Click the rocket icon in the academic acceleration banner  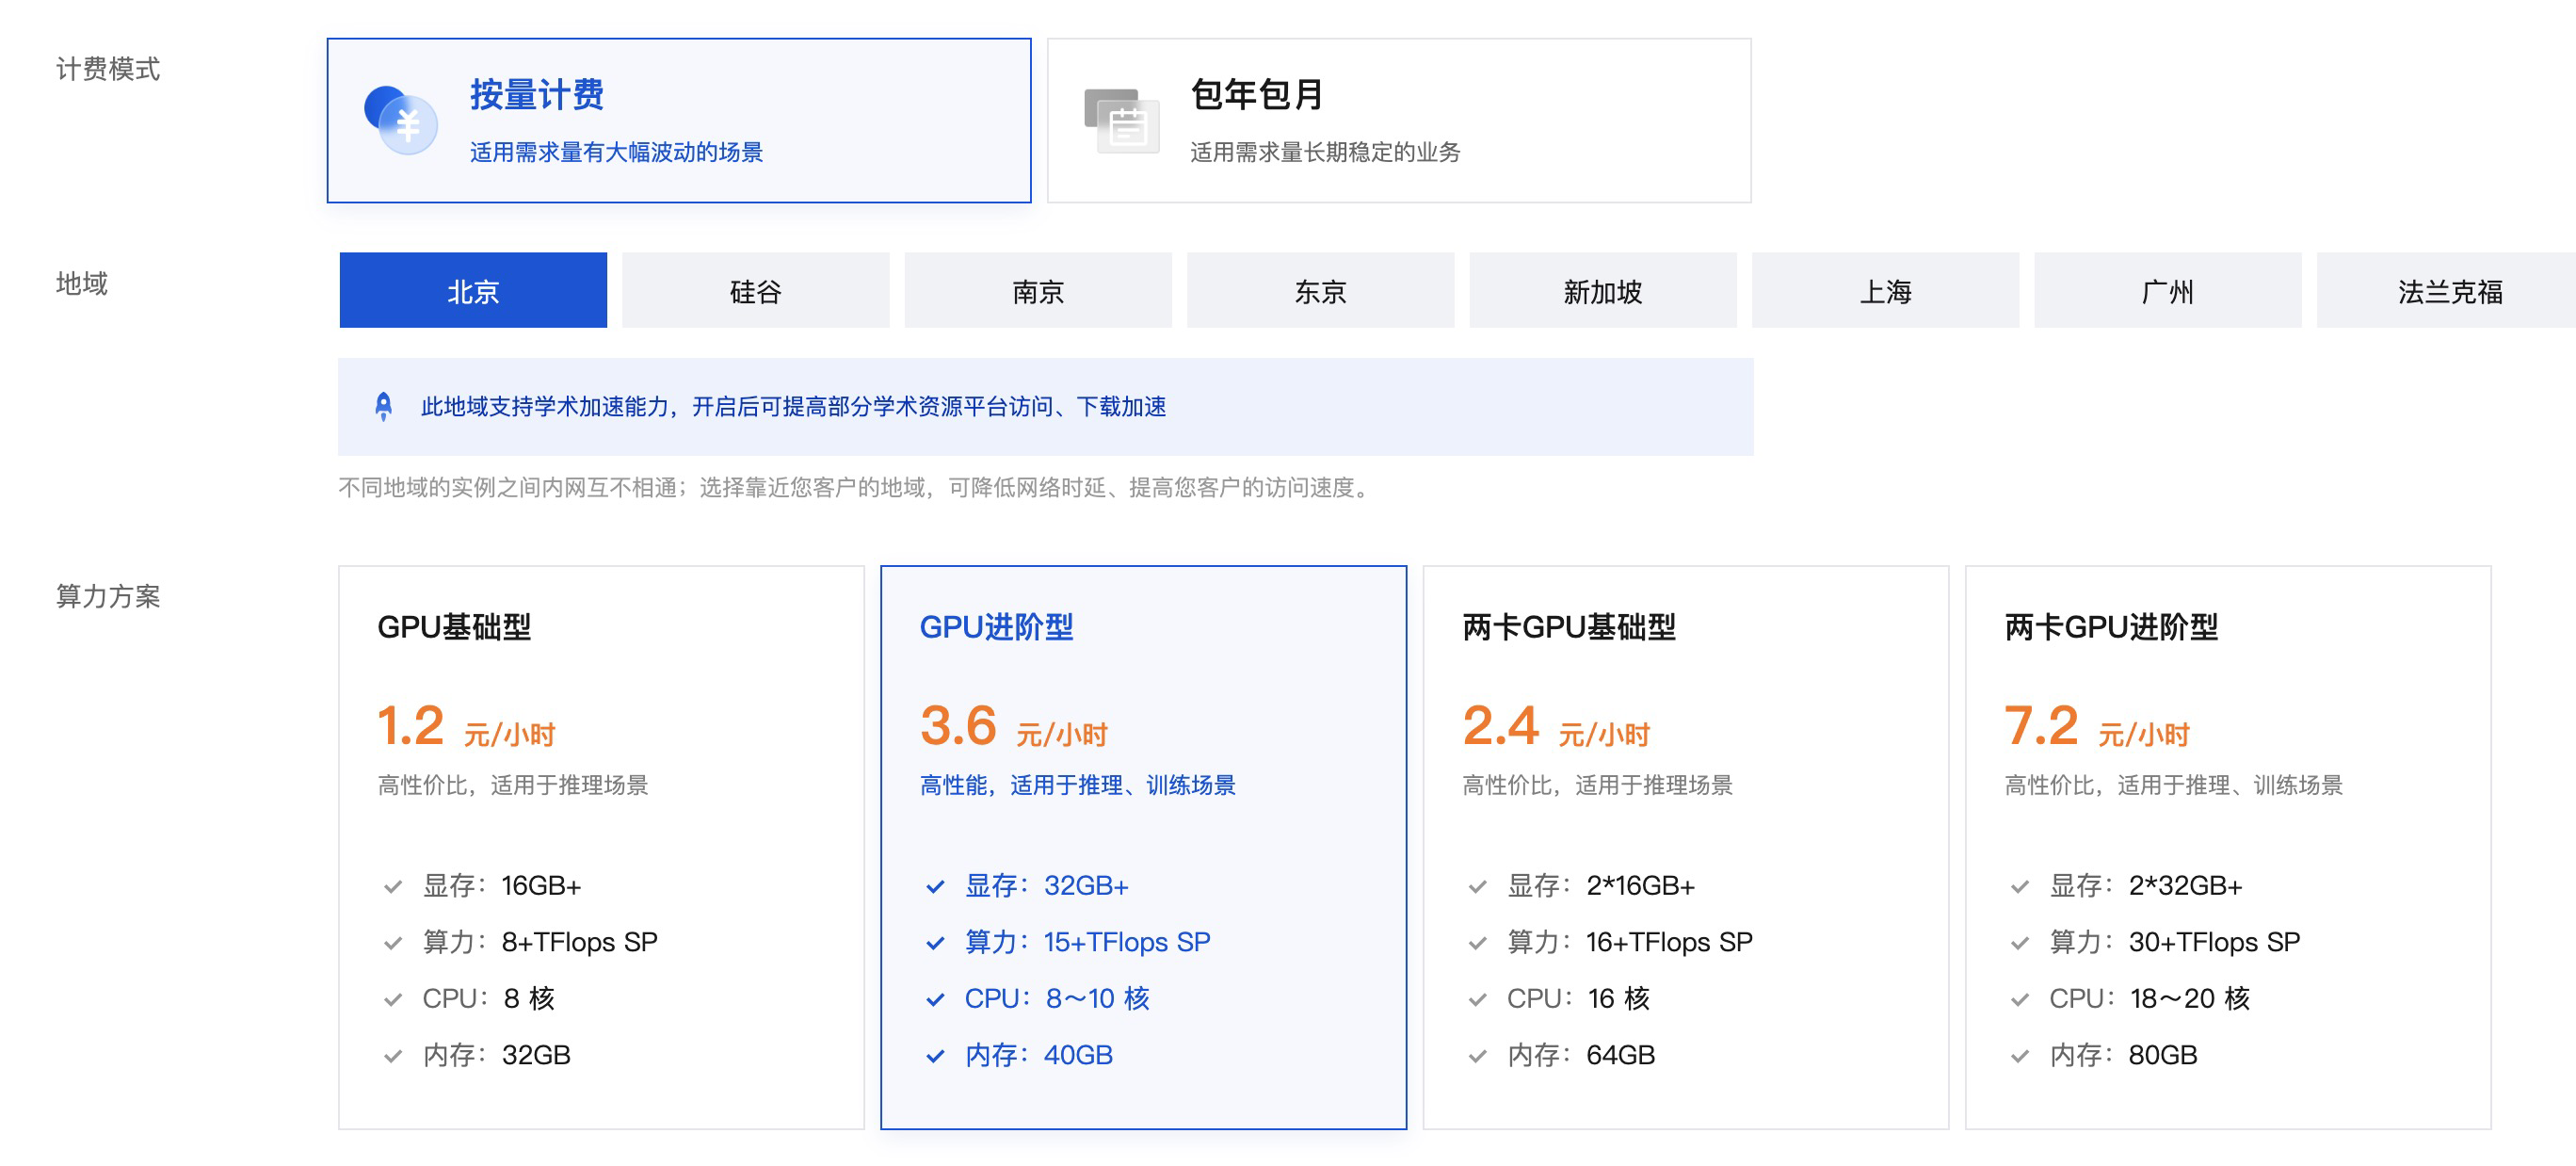[385, 406]
